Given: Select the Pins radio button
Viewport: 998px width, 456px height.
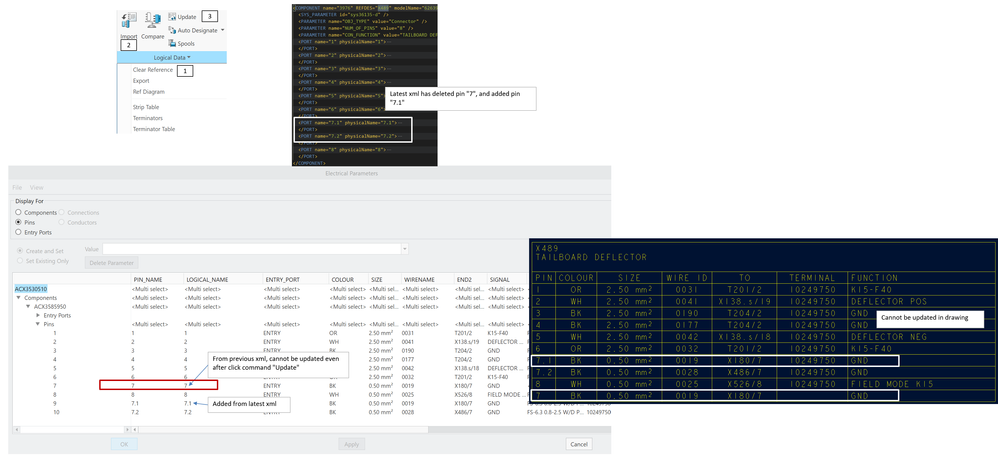Looking at the screenshot, I should pos(18,221).
